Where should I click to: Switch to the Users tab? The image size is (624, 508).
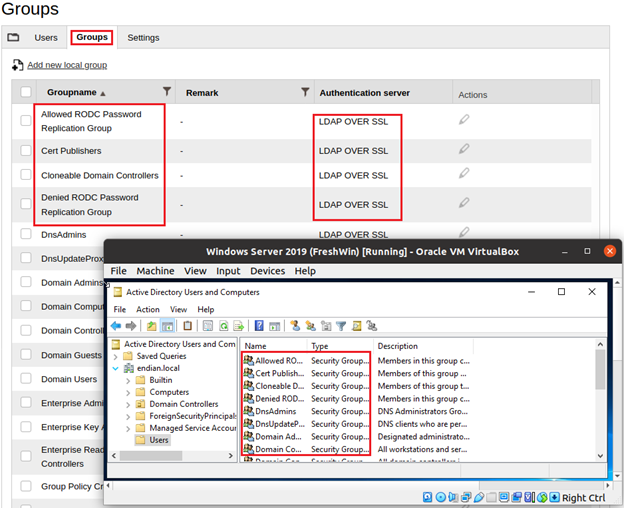pos(46,38)
